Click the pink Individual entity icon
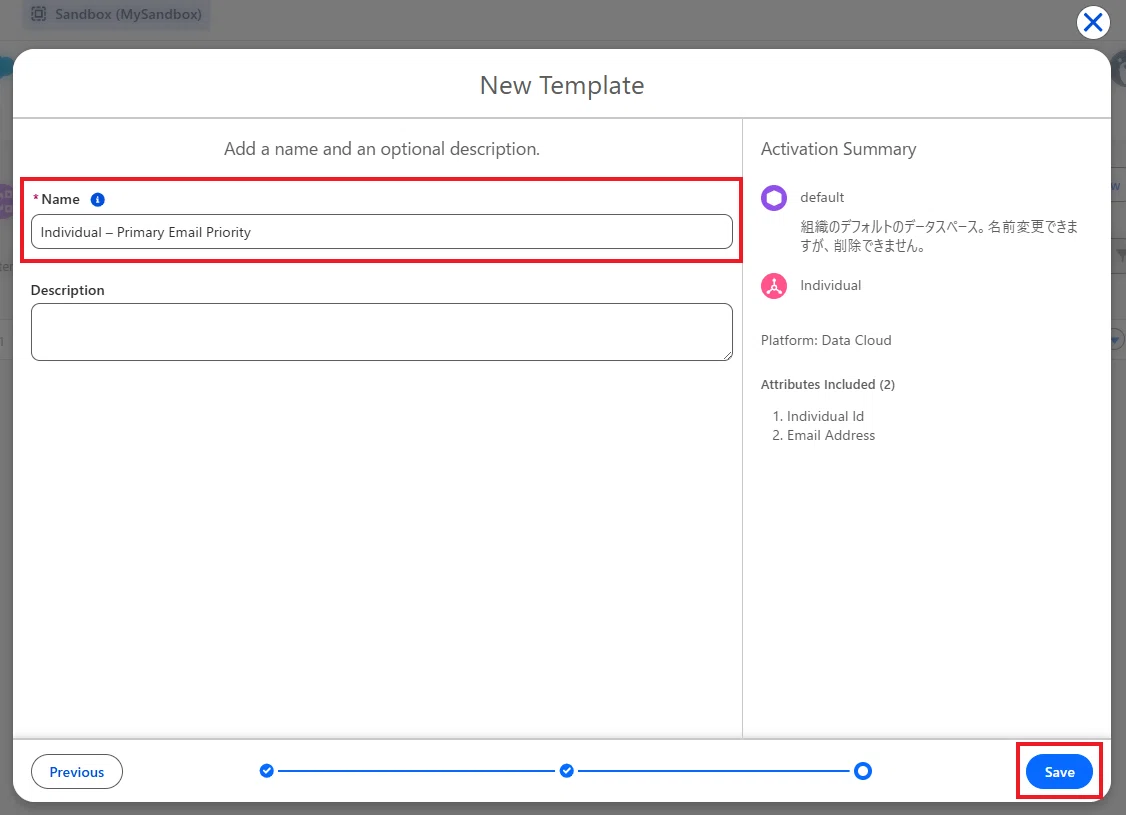The height and width of the screenshot is (815, 1126). (773, 286)
